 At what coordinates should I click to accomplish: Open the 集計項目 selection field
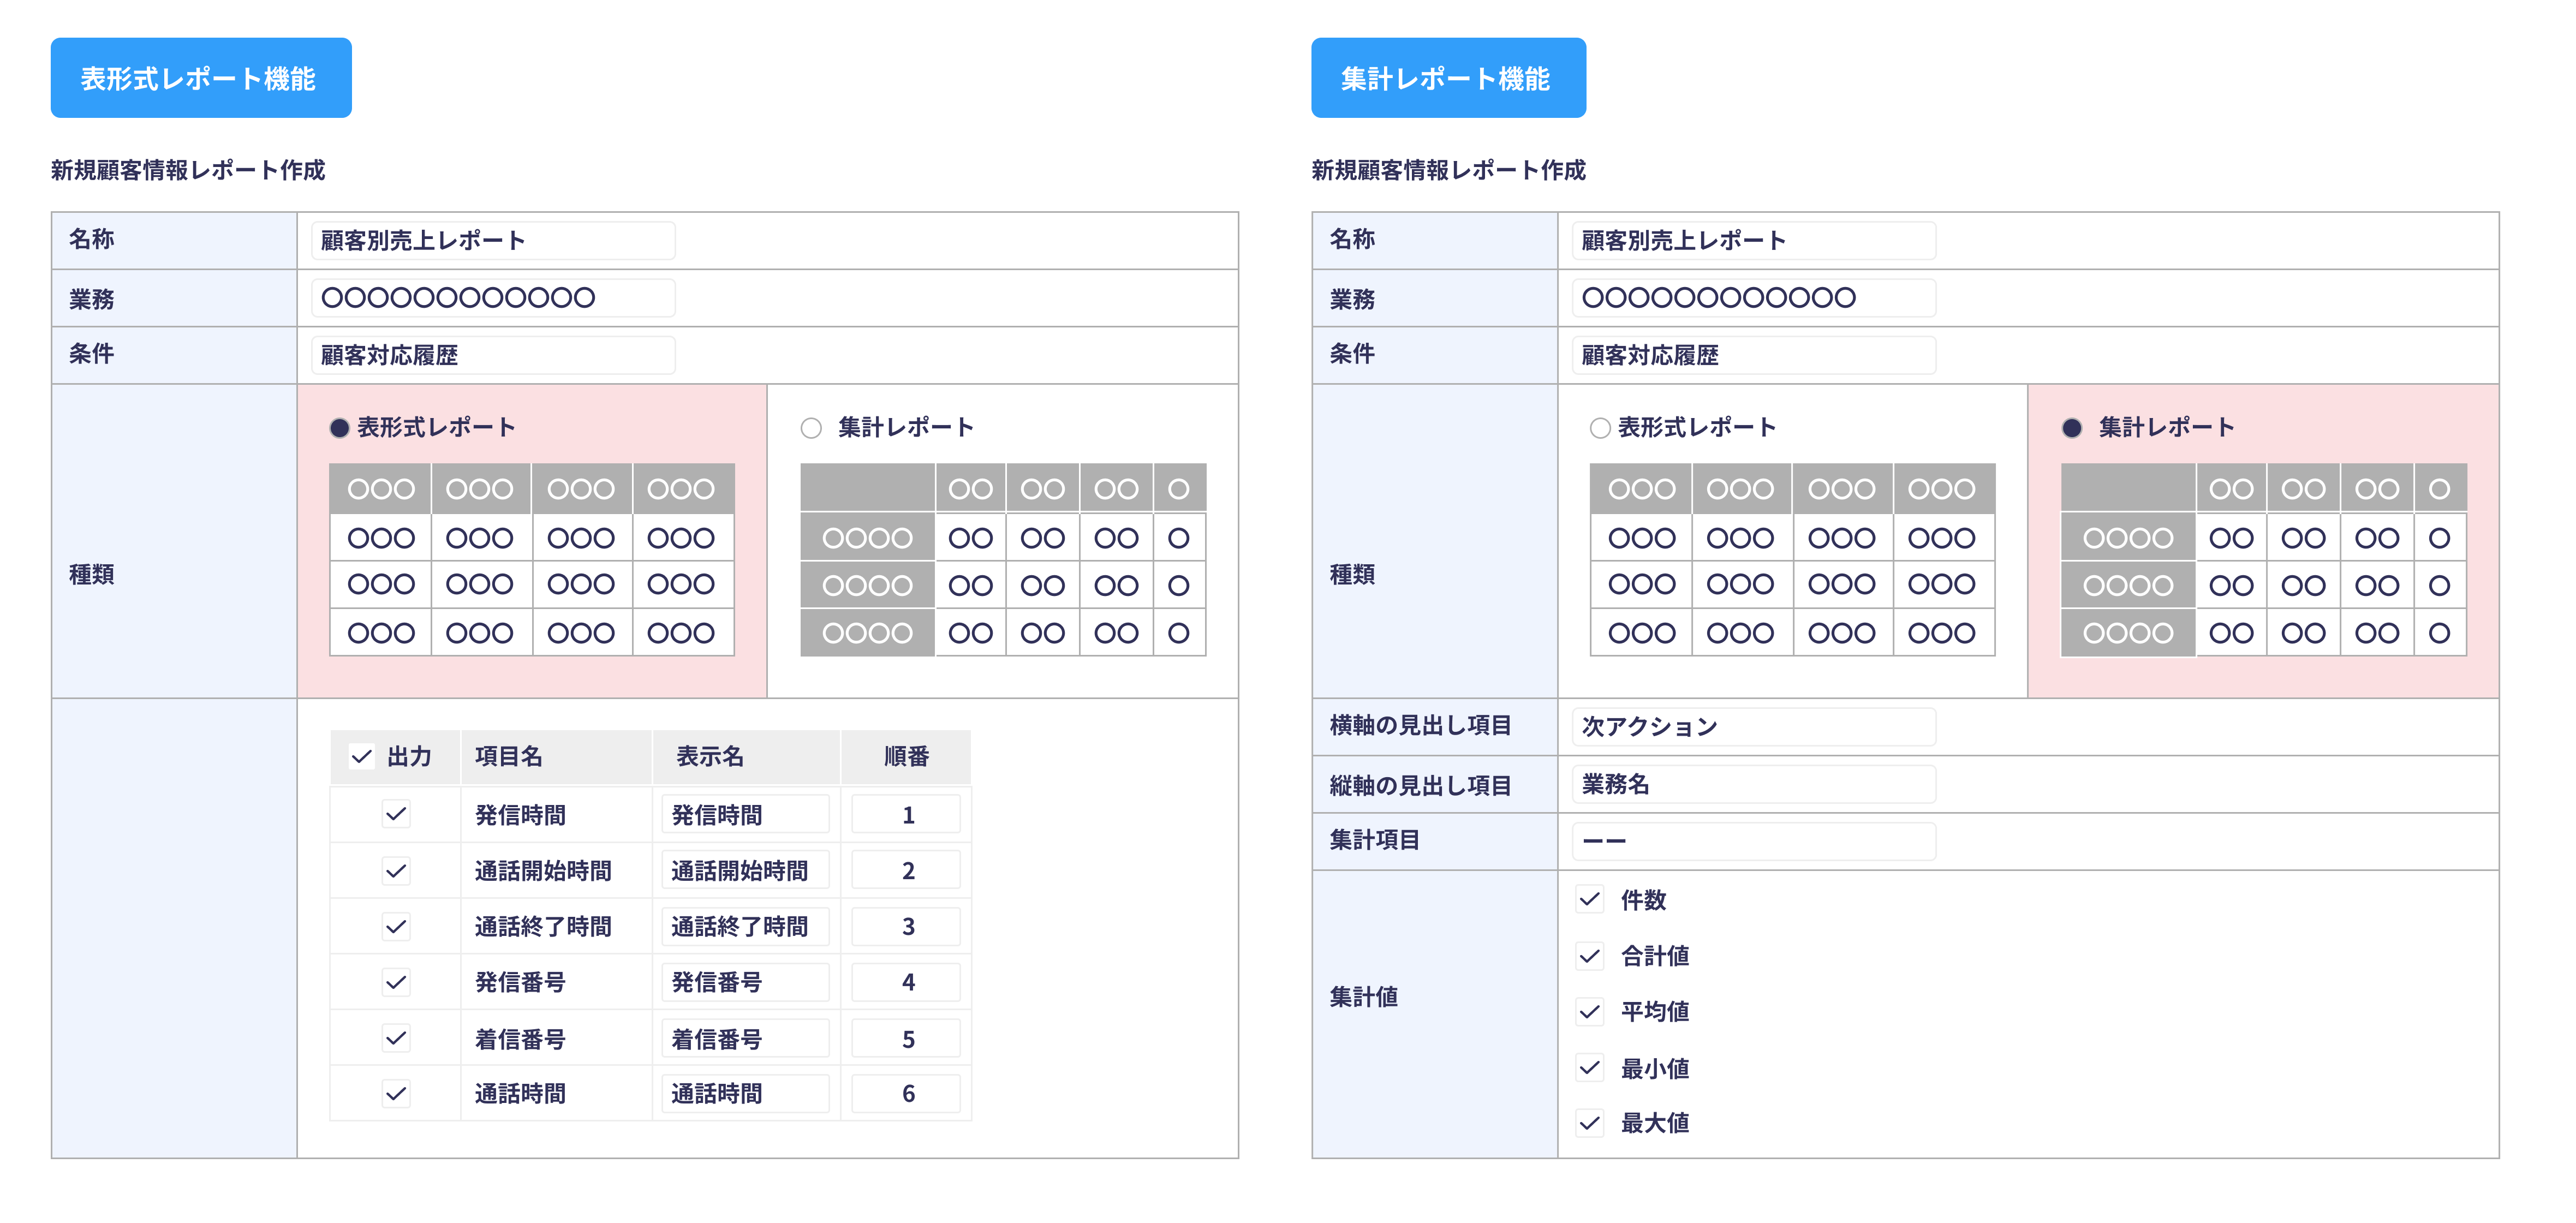point(1753,841)
